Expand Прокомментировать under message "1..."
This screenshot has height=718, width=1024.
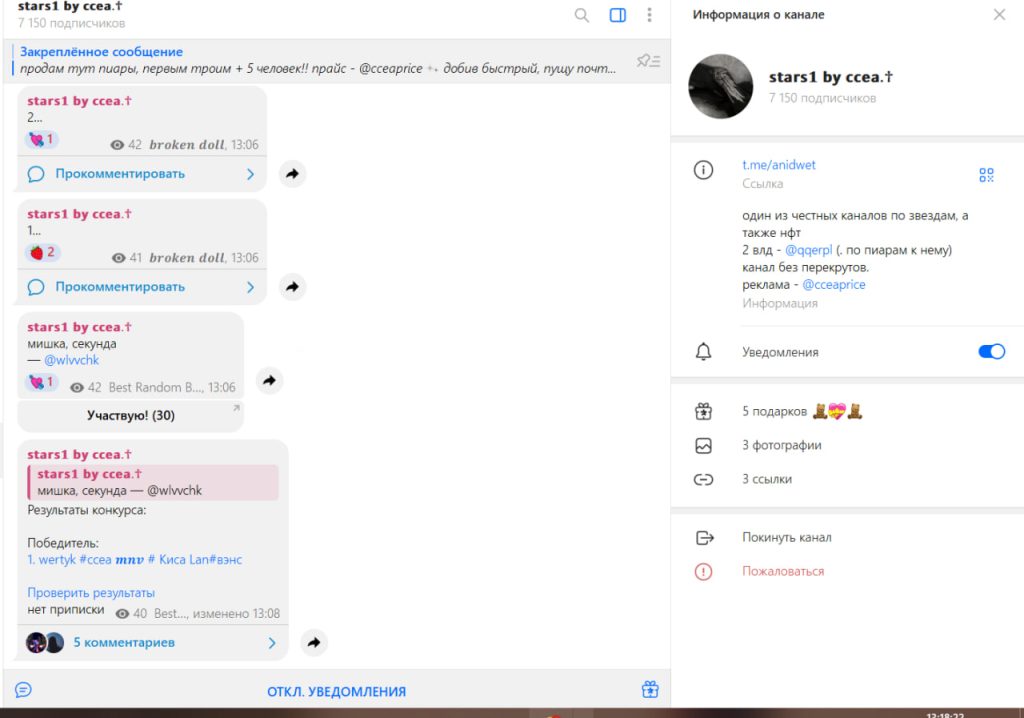pyautogui.click(x=142, y=287)
